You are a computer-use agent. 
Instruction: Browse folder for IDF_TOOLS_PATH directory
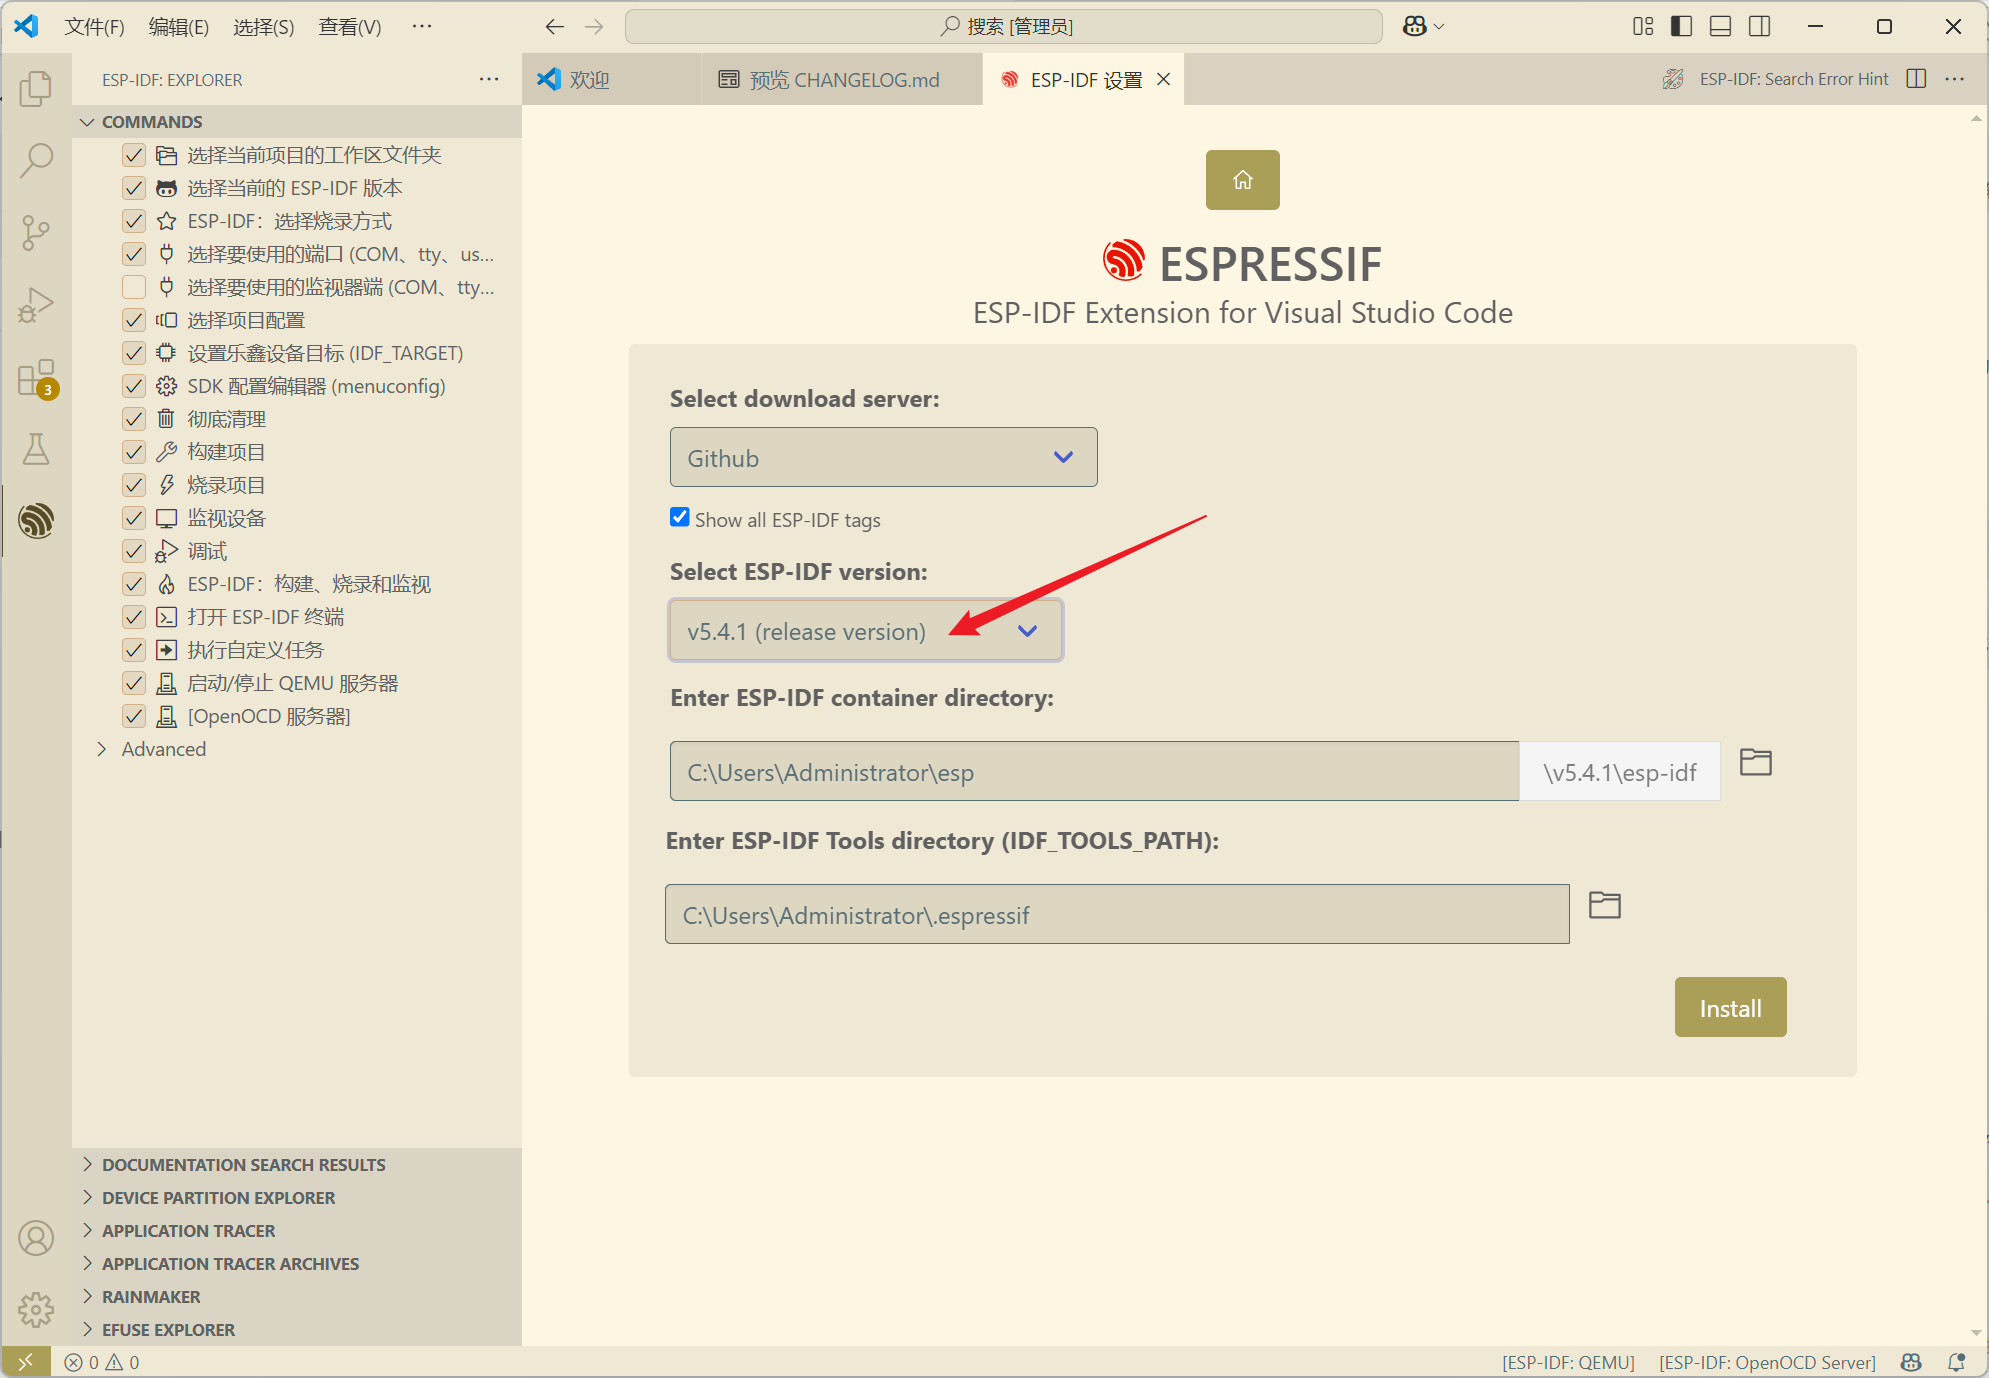click(x=1604, y=905)
